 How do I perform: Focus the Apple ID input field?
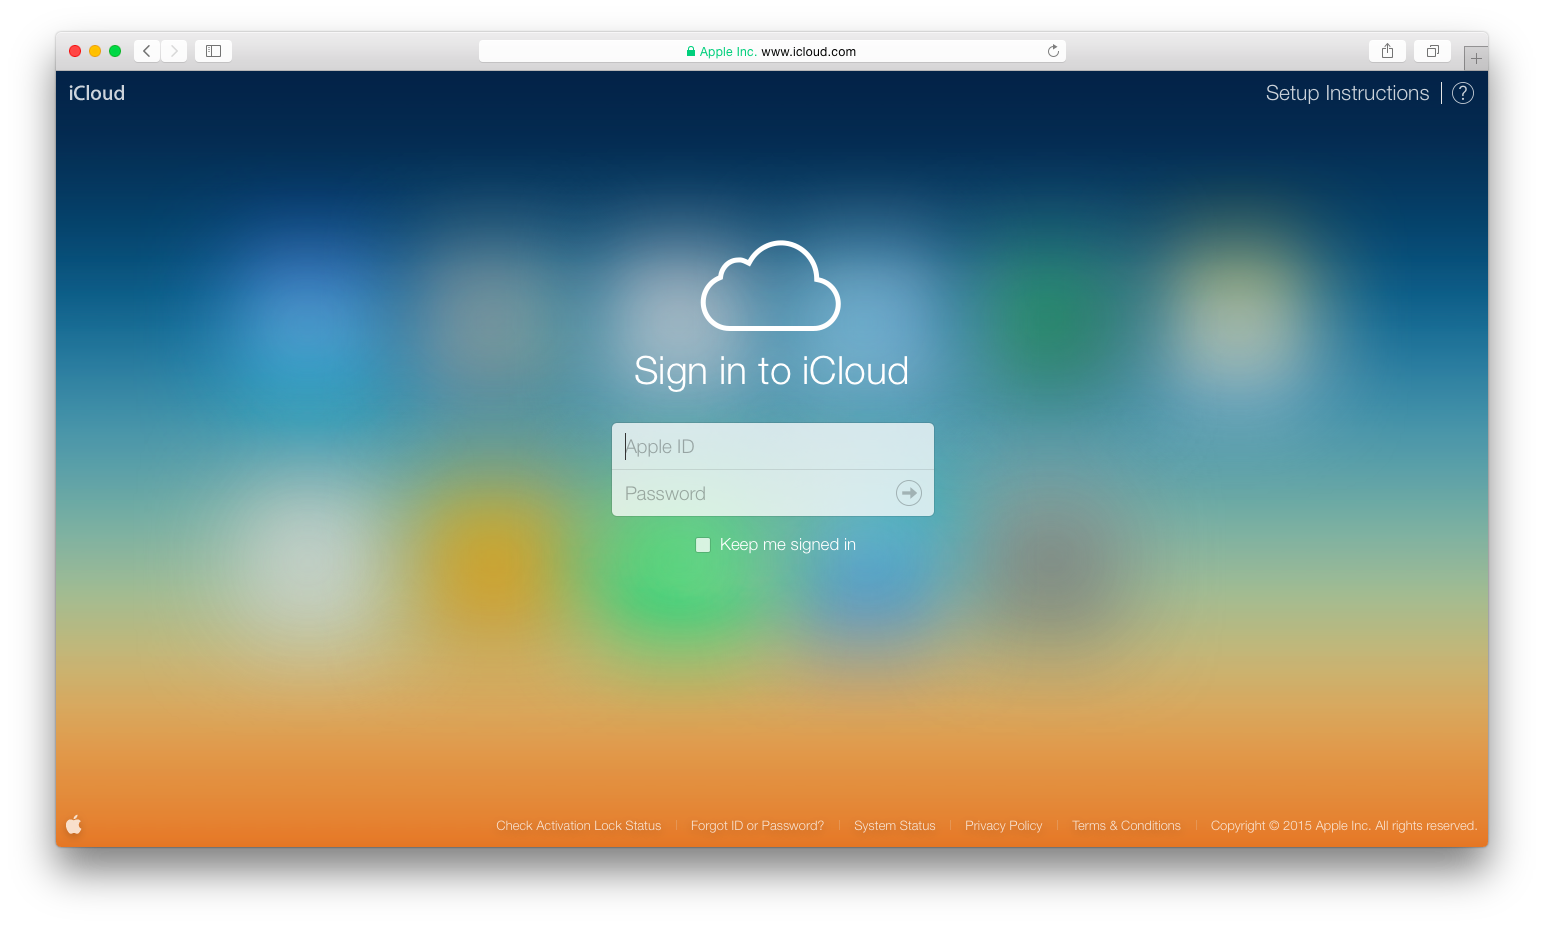pyautogui.click(x=772, y=446)
